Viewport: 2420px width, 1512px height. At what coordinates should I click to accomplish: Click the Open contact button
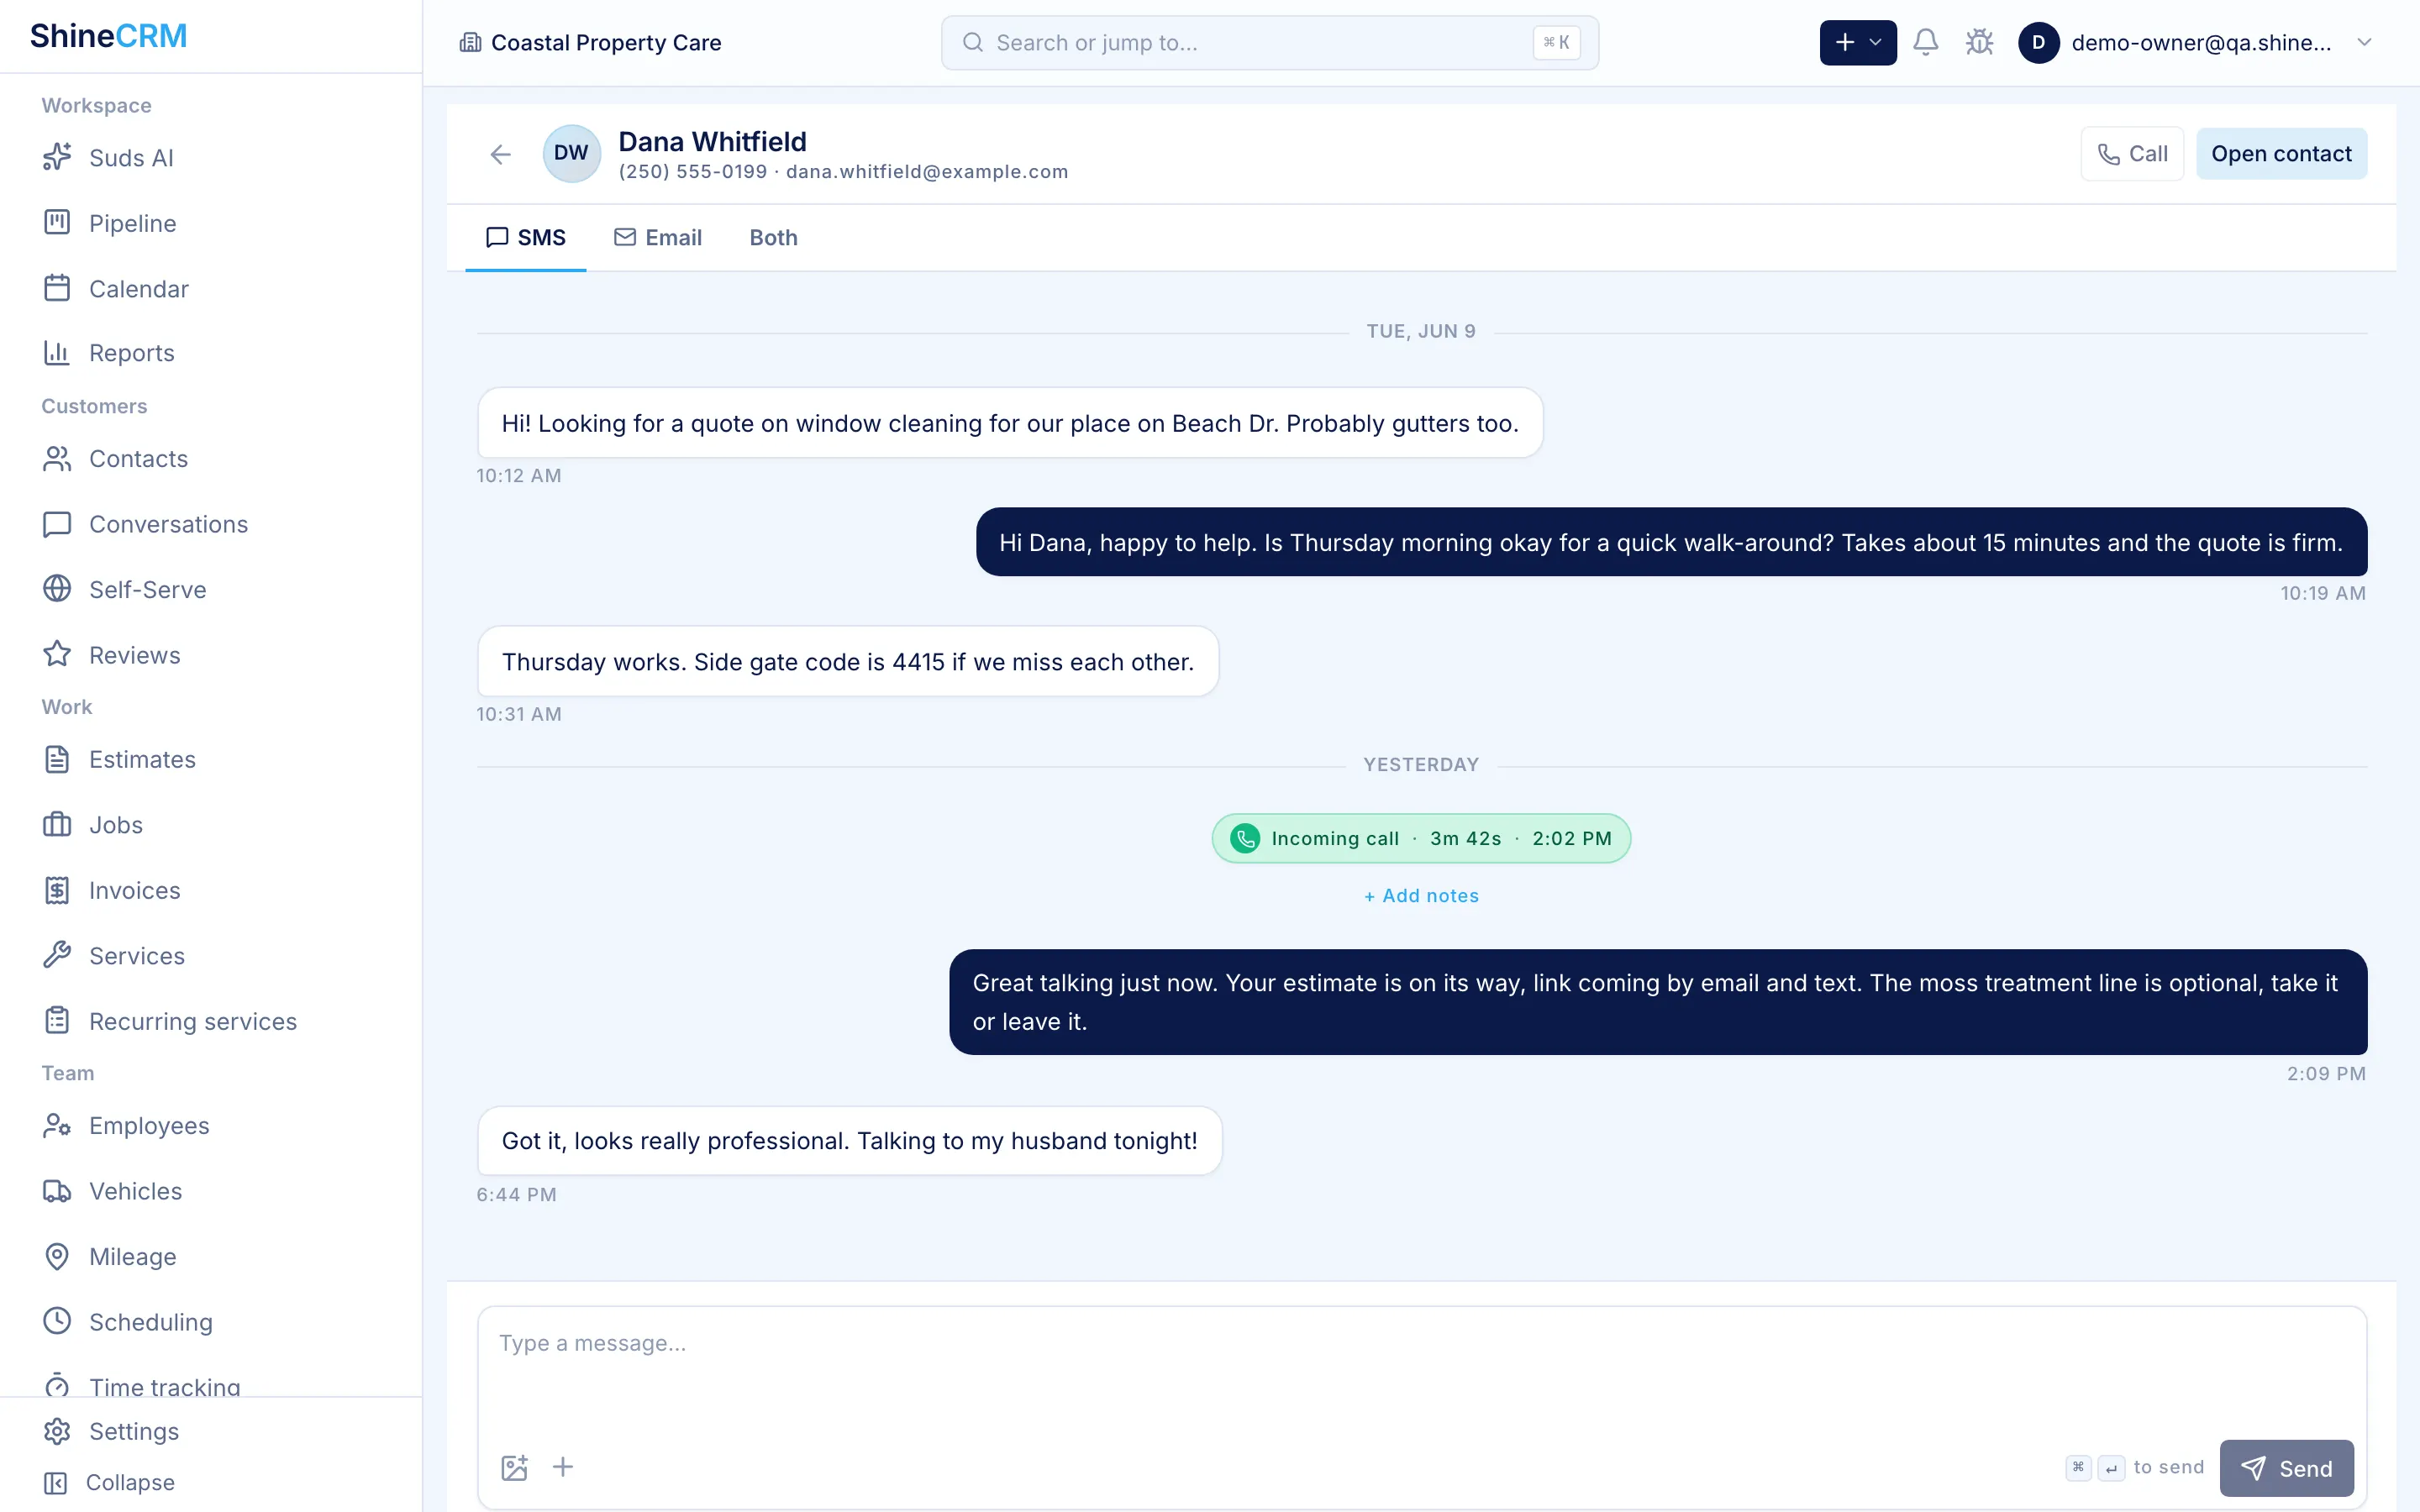point(2281,154)
